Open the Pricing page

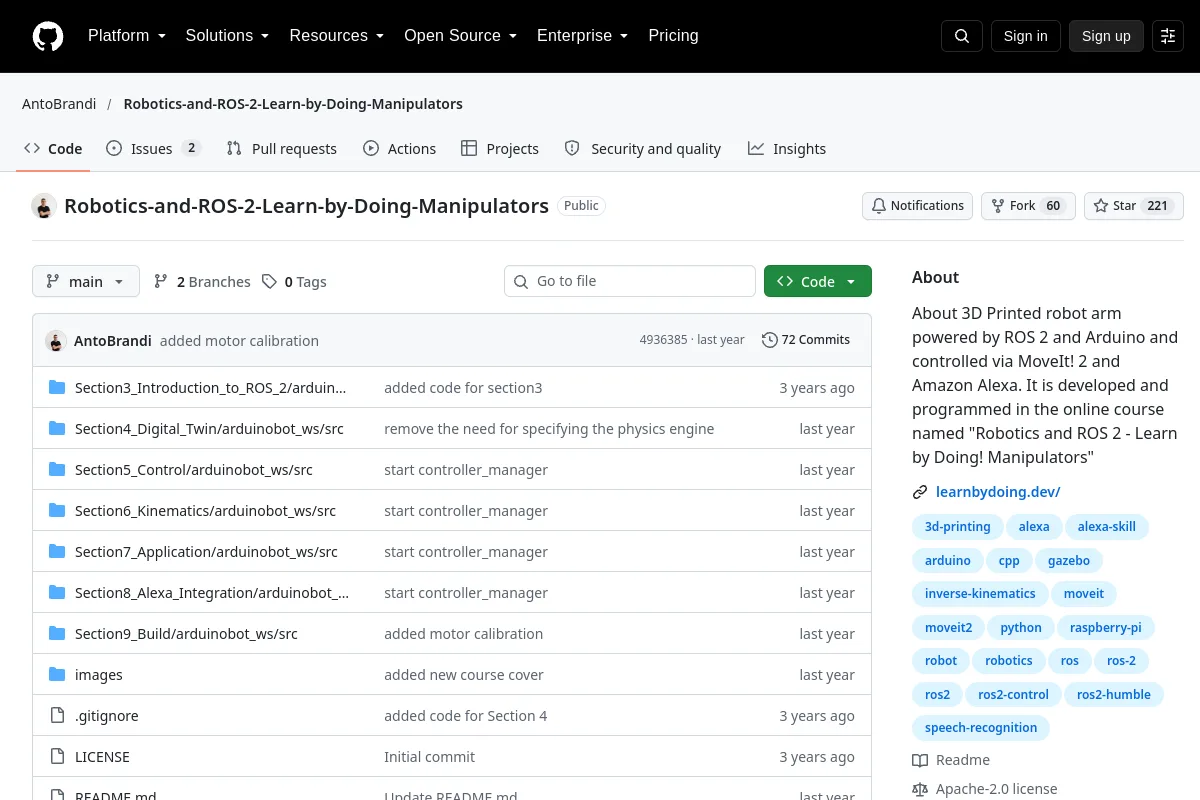click(x=673, y=36)
